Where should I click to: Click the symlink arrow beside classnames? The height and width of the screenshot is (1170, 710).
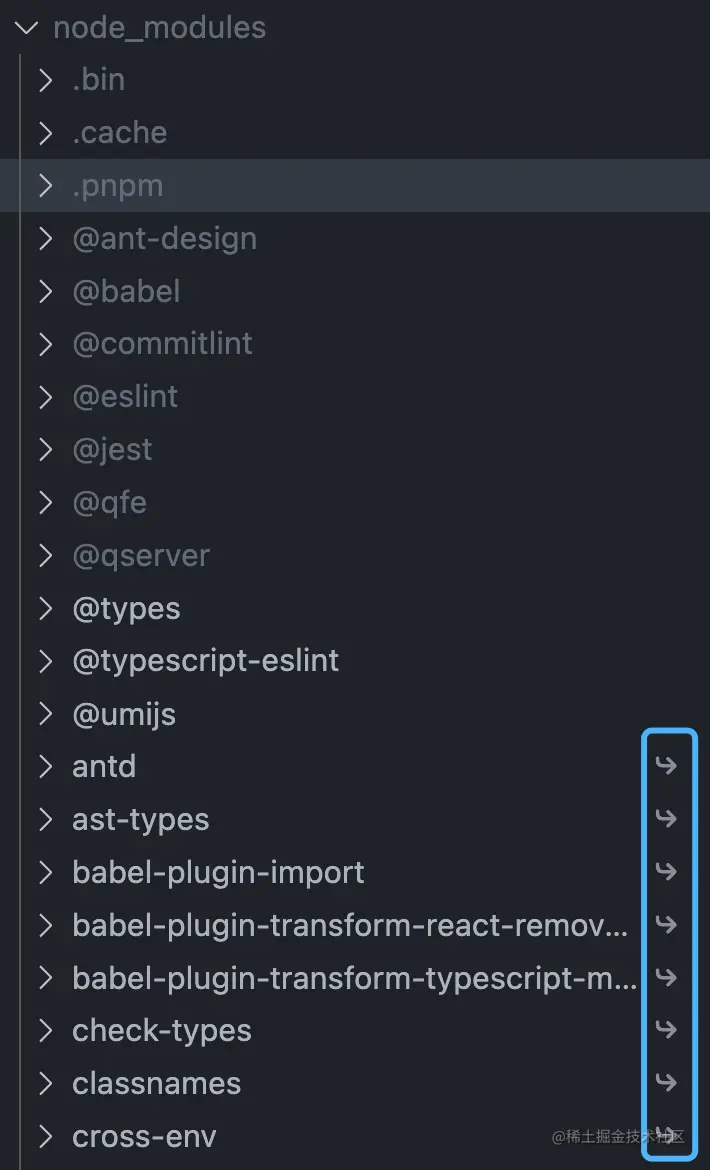667,1083
